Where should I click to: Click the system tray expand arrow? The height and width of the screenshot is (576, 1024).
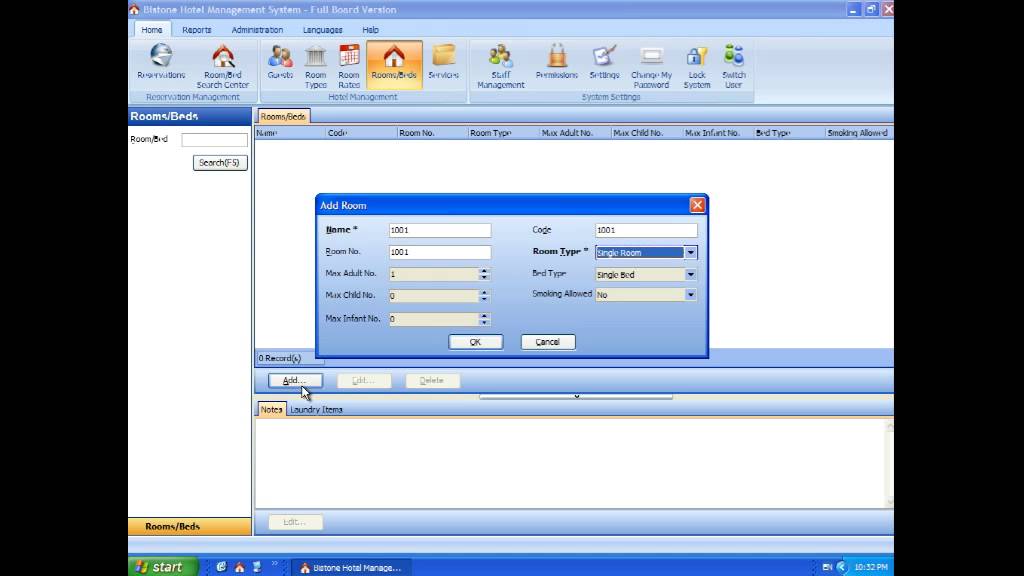point(841,567)
